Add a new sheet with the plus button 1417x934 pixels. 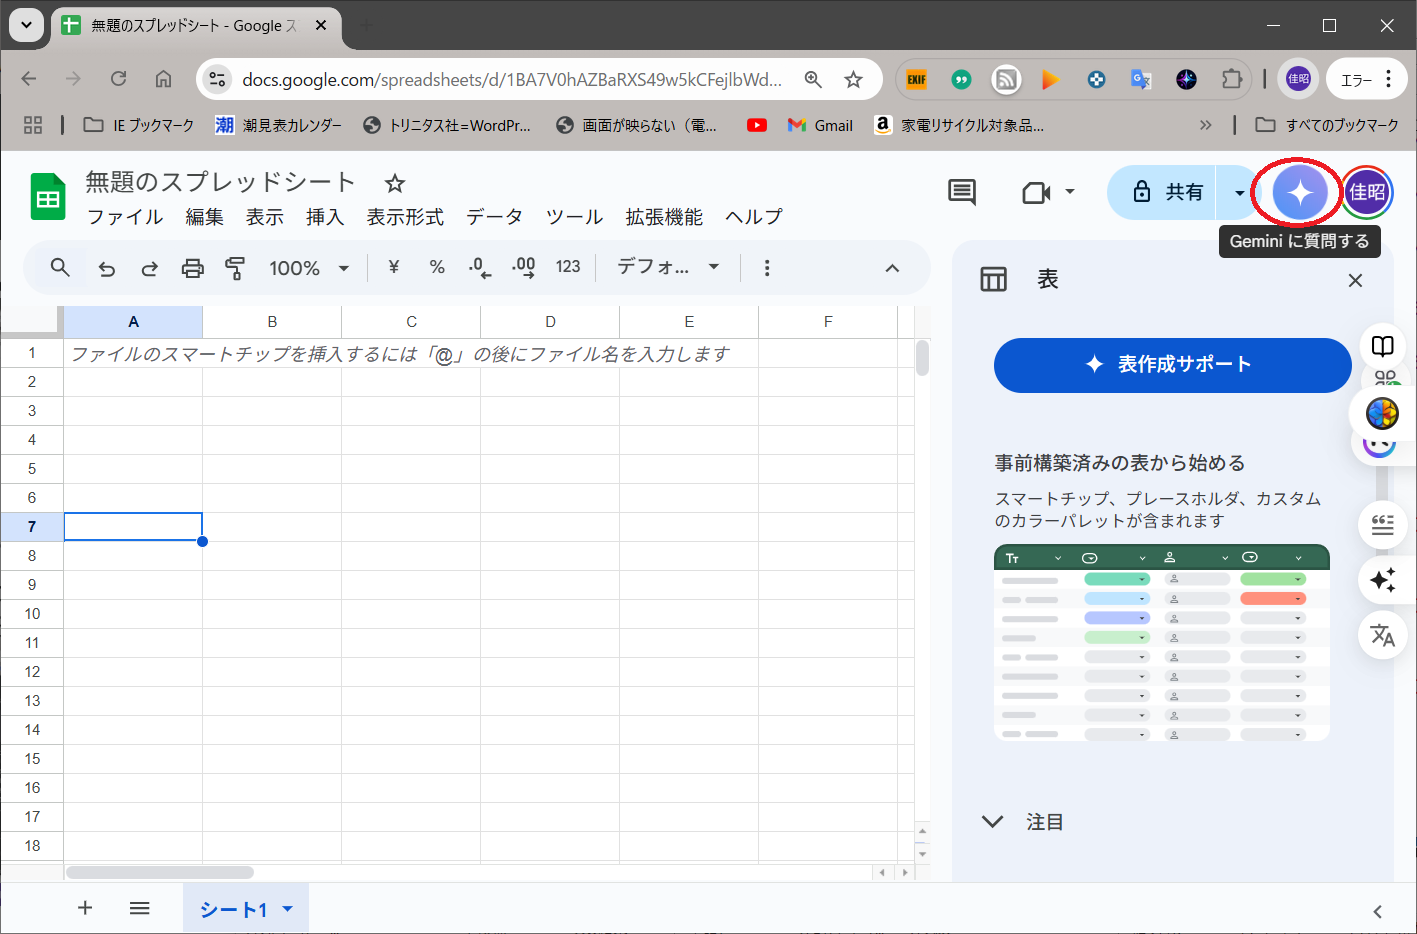click(85, 908)
